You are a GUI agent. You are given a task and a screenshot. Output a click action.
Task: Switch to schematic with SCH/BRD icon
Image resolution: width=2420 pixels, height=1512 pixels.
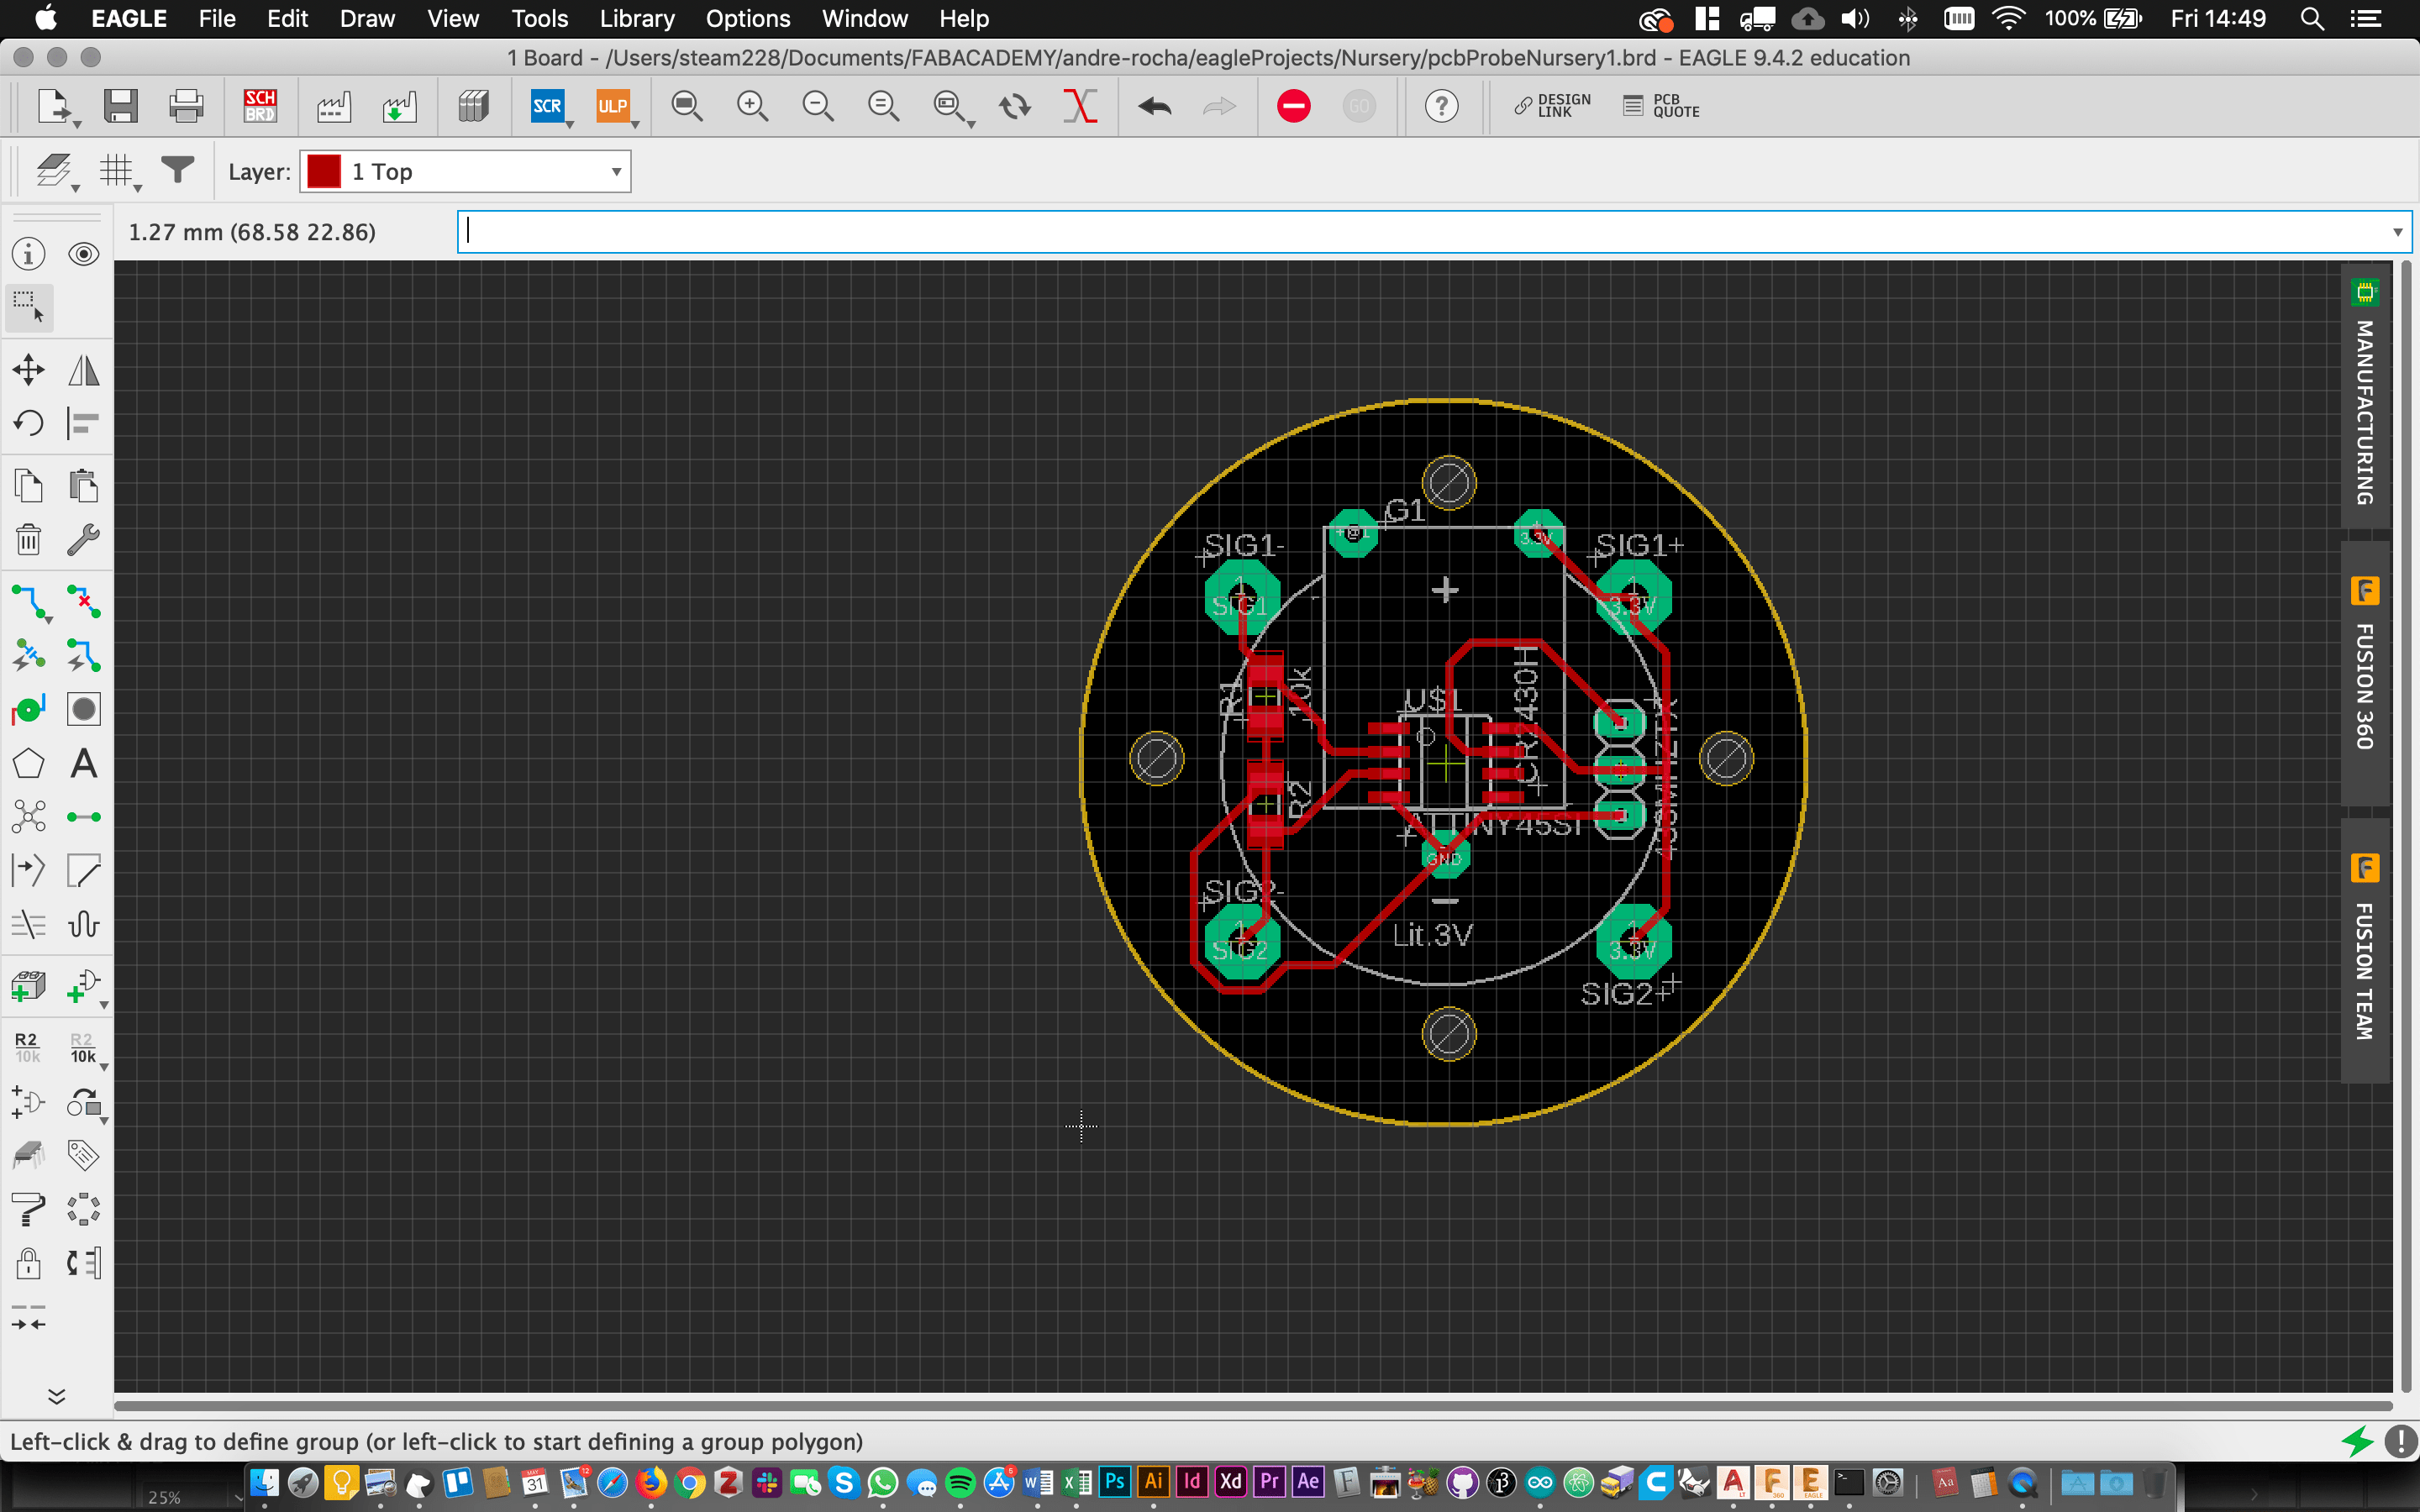260,106
